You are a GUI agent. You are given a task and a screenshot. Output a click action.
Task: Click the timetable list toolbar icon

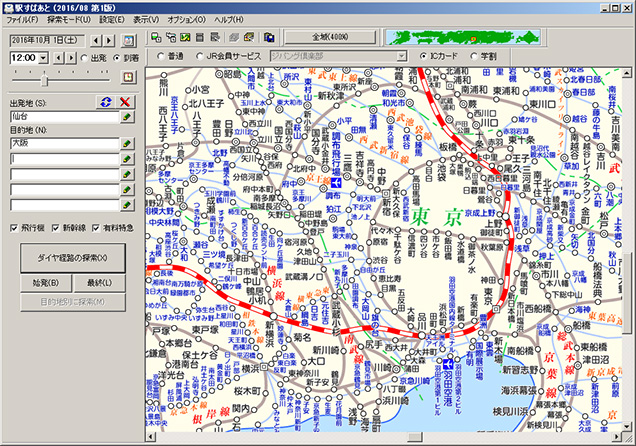coord(200,37)
